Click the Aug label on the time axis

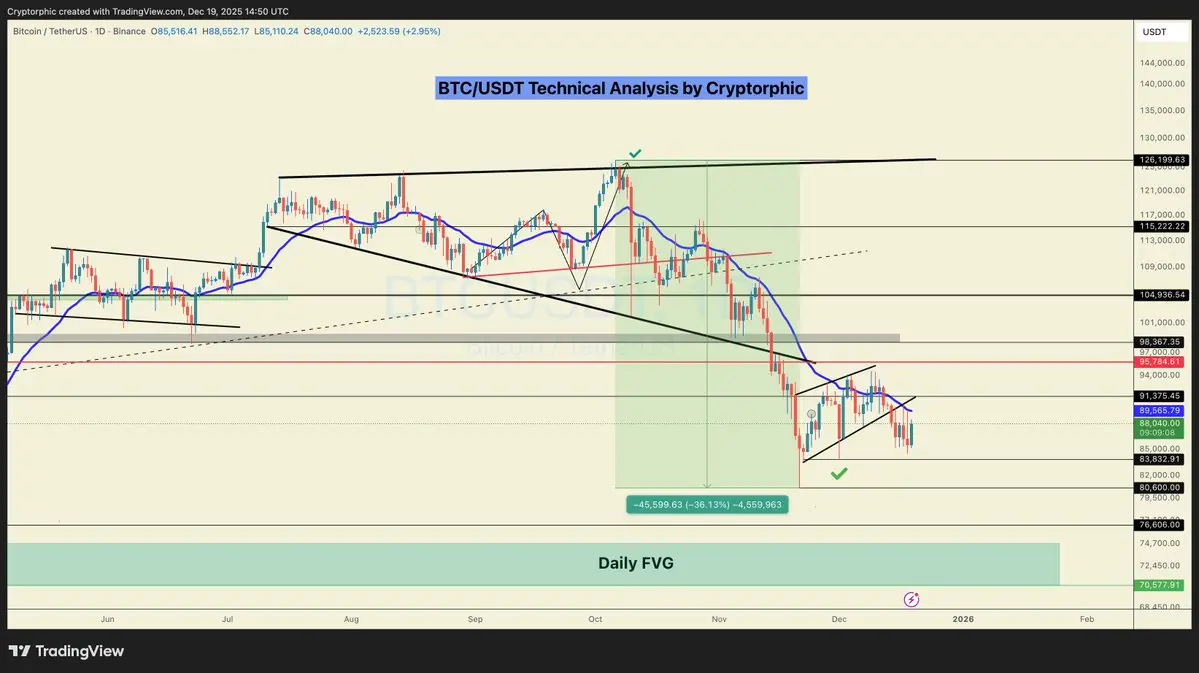(x=351, y=619)
